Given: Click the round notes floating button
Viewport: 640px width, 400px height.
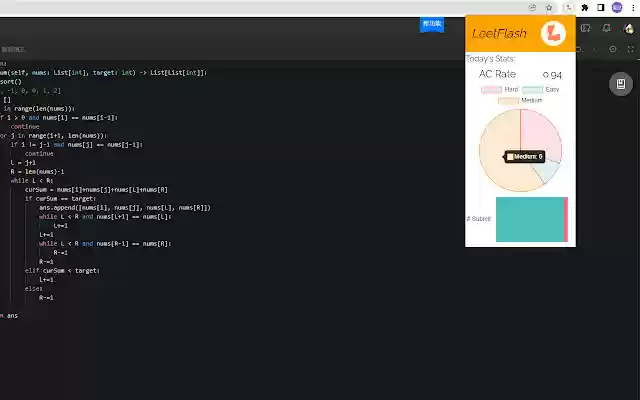Looking at the screenshot, I should point(621,84).
